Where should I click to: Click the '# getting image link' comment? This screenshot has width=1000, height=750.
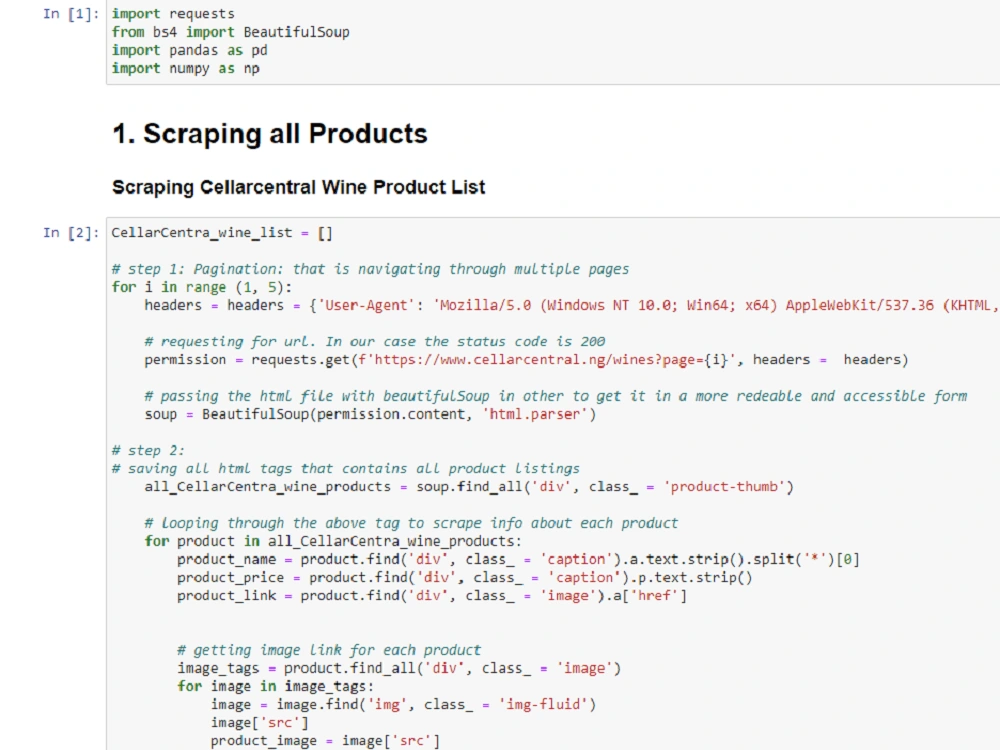329,650
